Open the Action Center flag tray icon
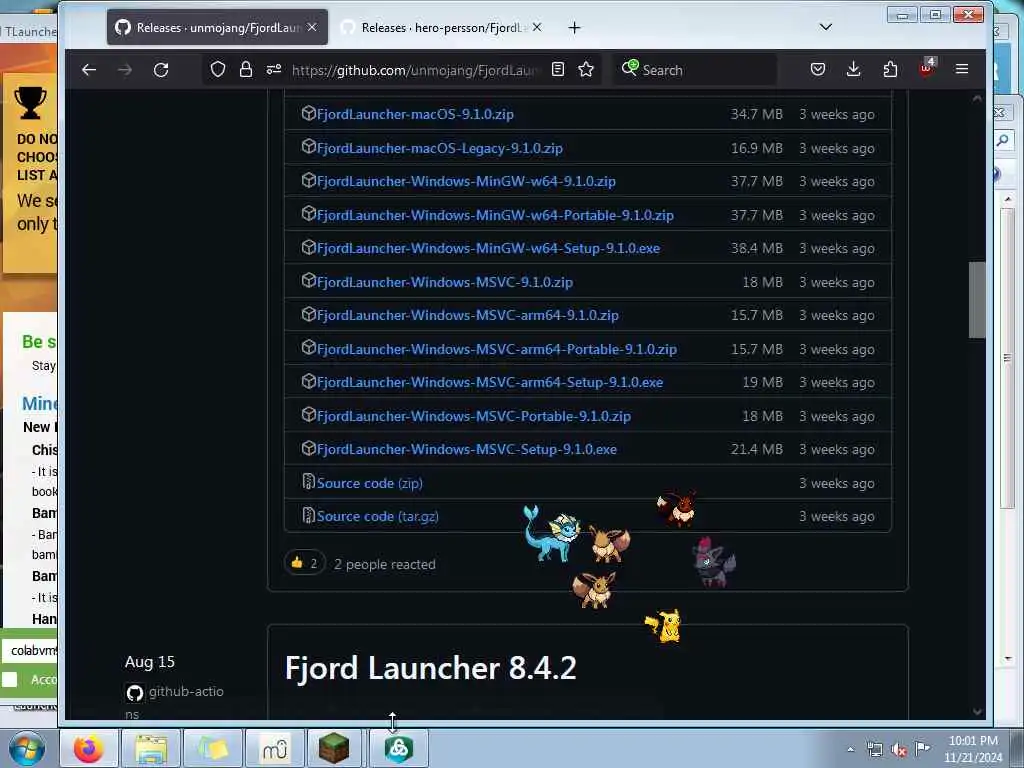This screenshot has height=768, width=1024. pos(922,749)
